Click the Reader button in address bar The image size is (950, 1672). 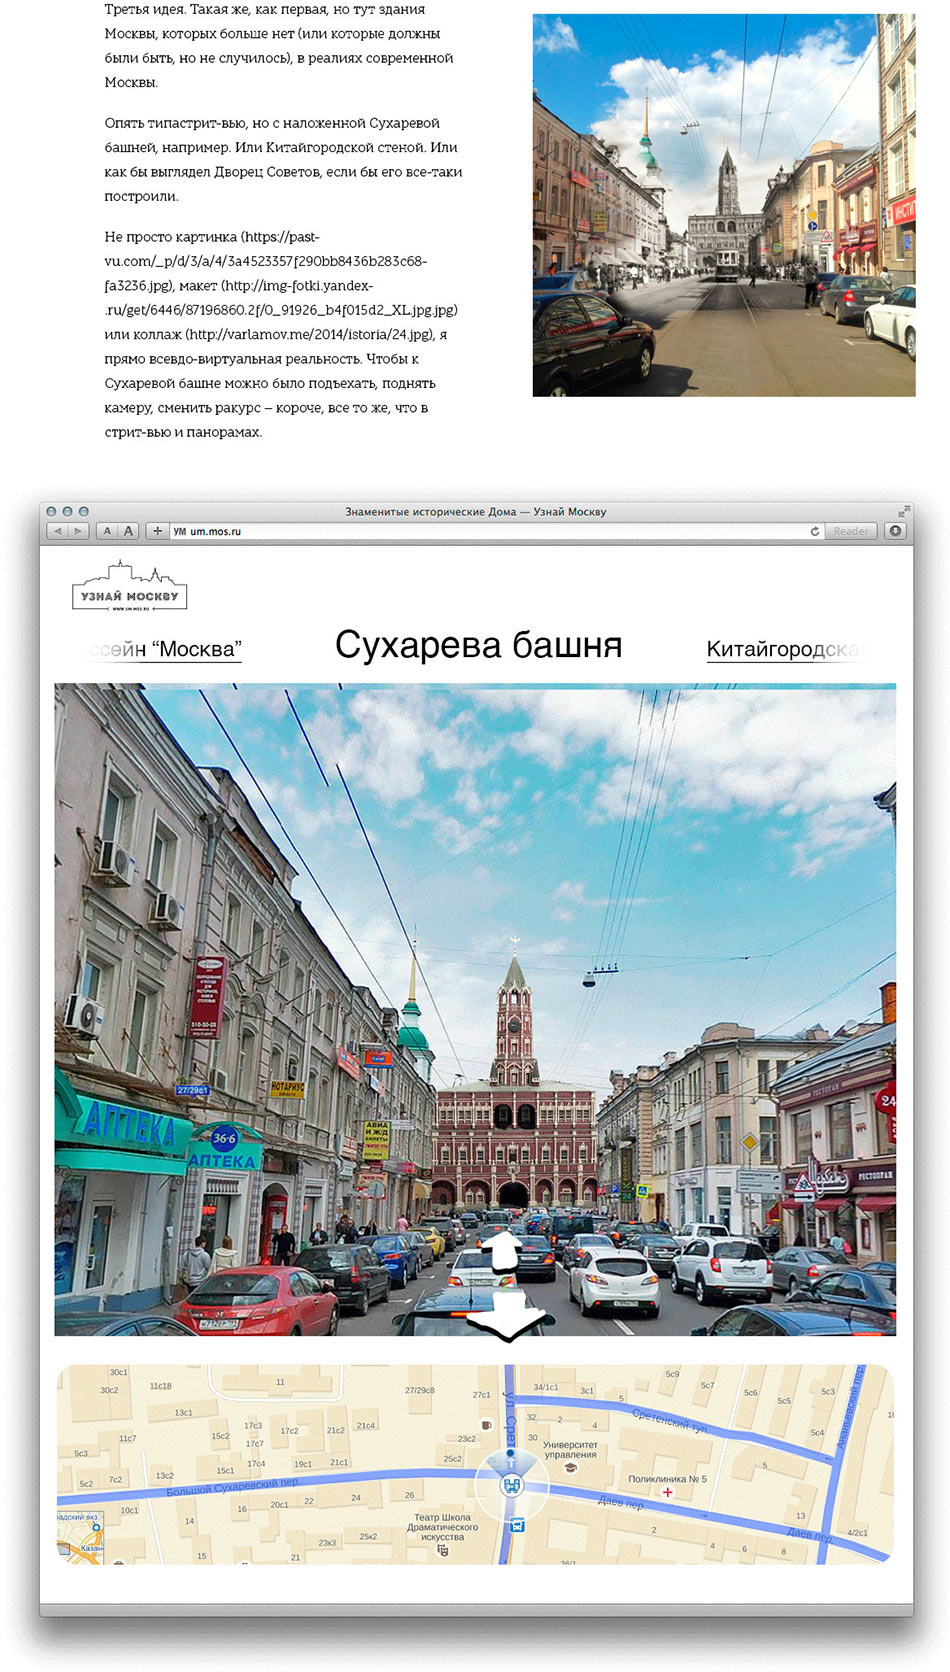851,531
